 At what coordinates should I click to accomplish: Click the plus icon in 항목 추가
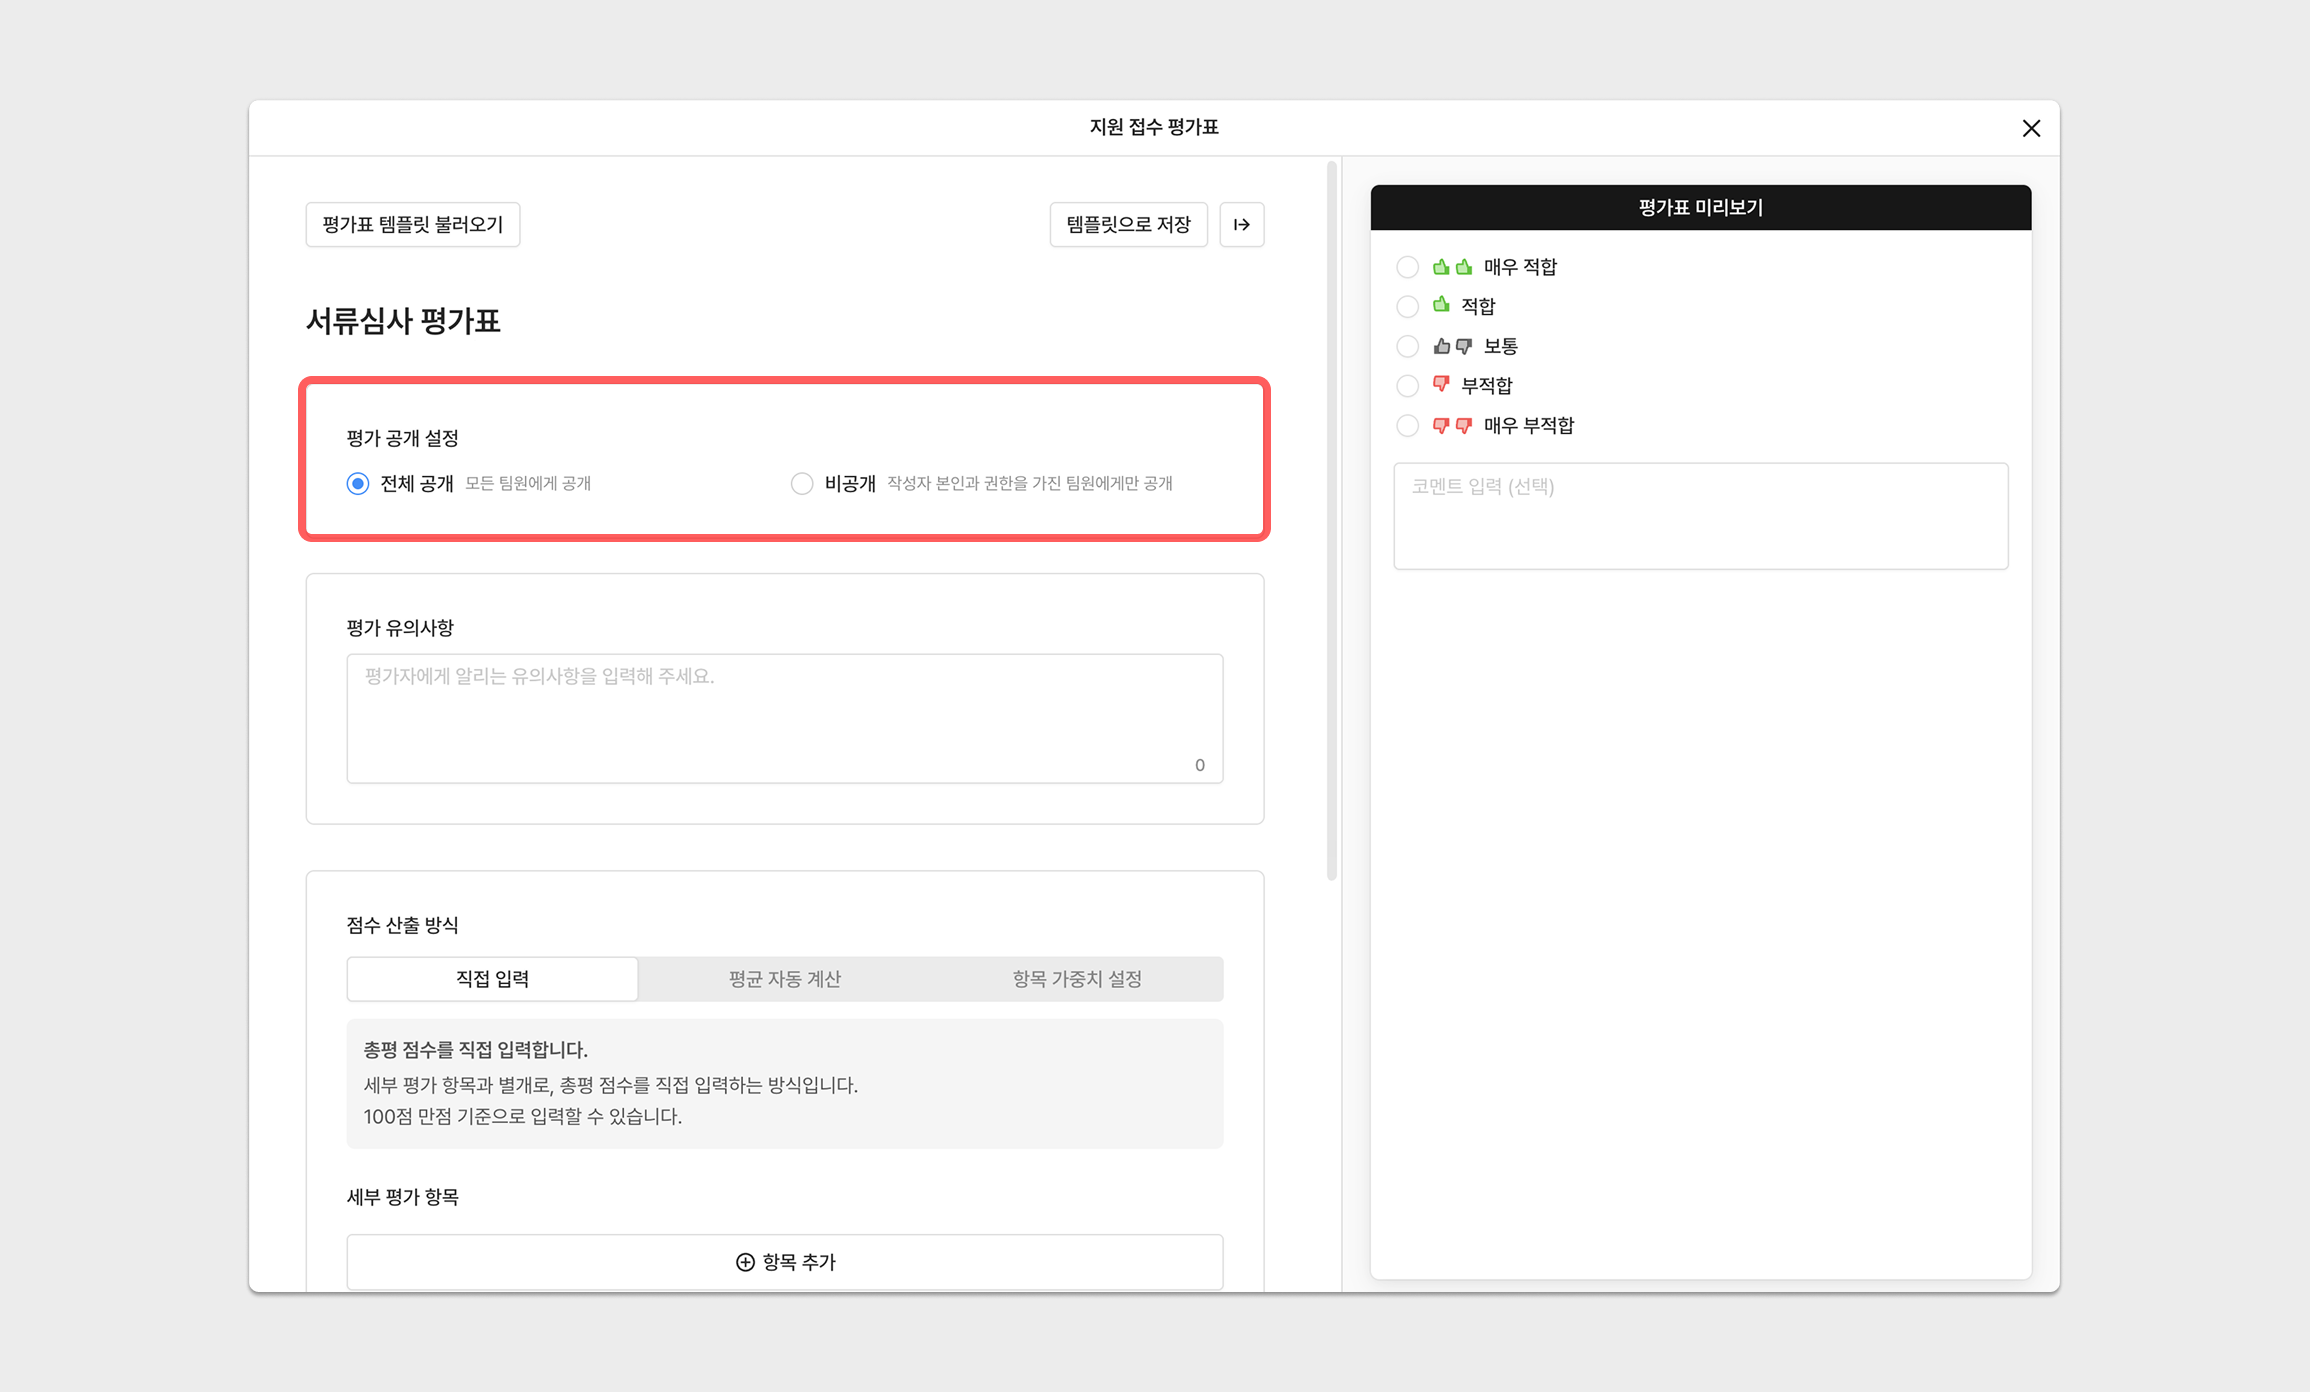pos(745,1262)
